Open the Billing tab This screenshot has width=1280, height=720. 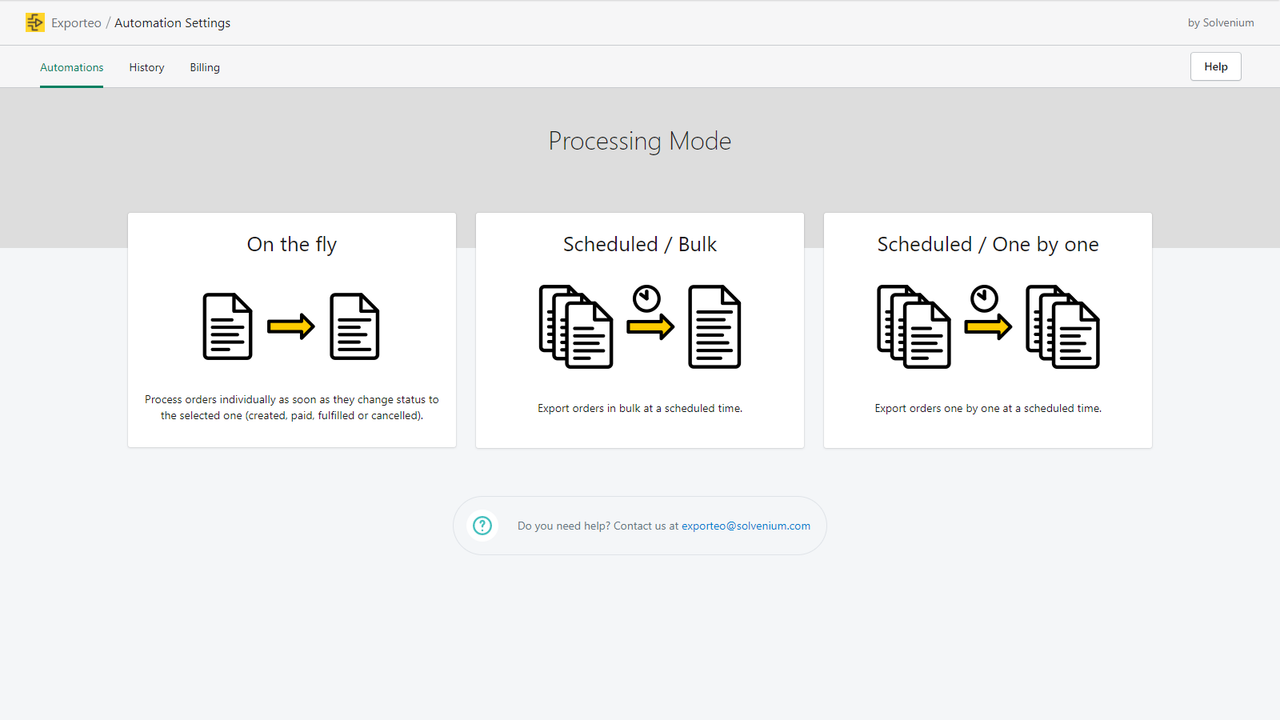click(204, 67)
